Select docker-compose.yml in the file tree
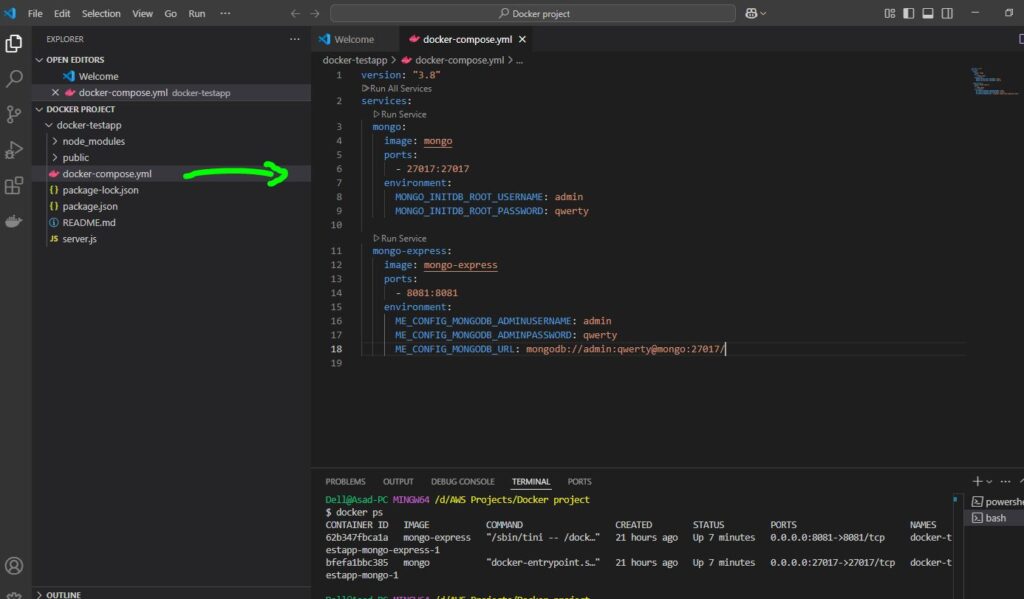The width and height of the screenshot is (1024, 599). 107,174
